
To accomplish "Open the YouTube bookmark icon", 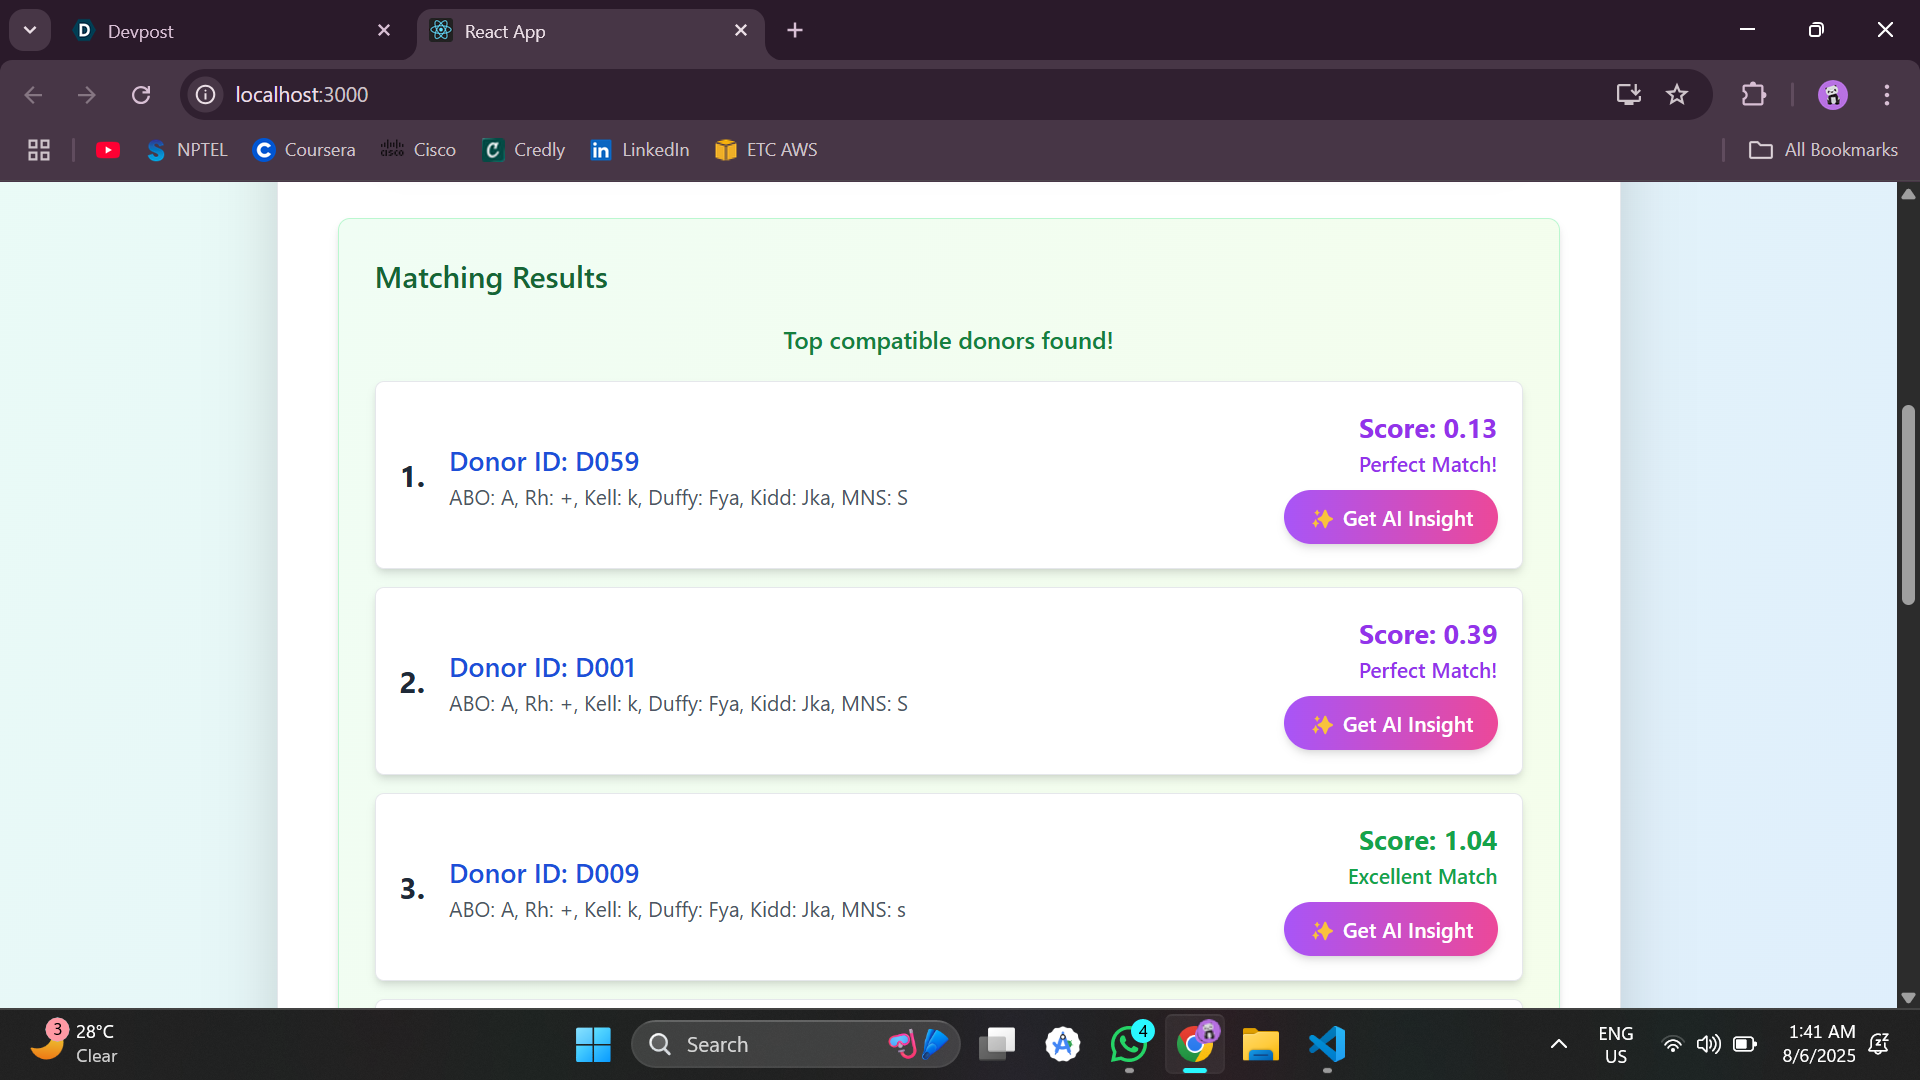I will click(108, 150).
